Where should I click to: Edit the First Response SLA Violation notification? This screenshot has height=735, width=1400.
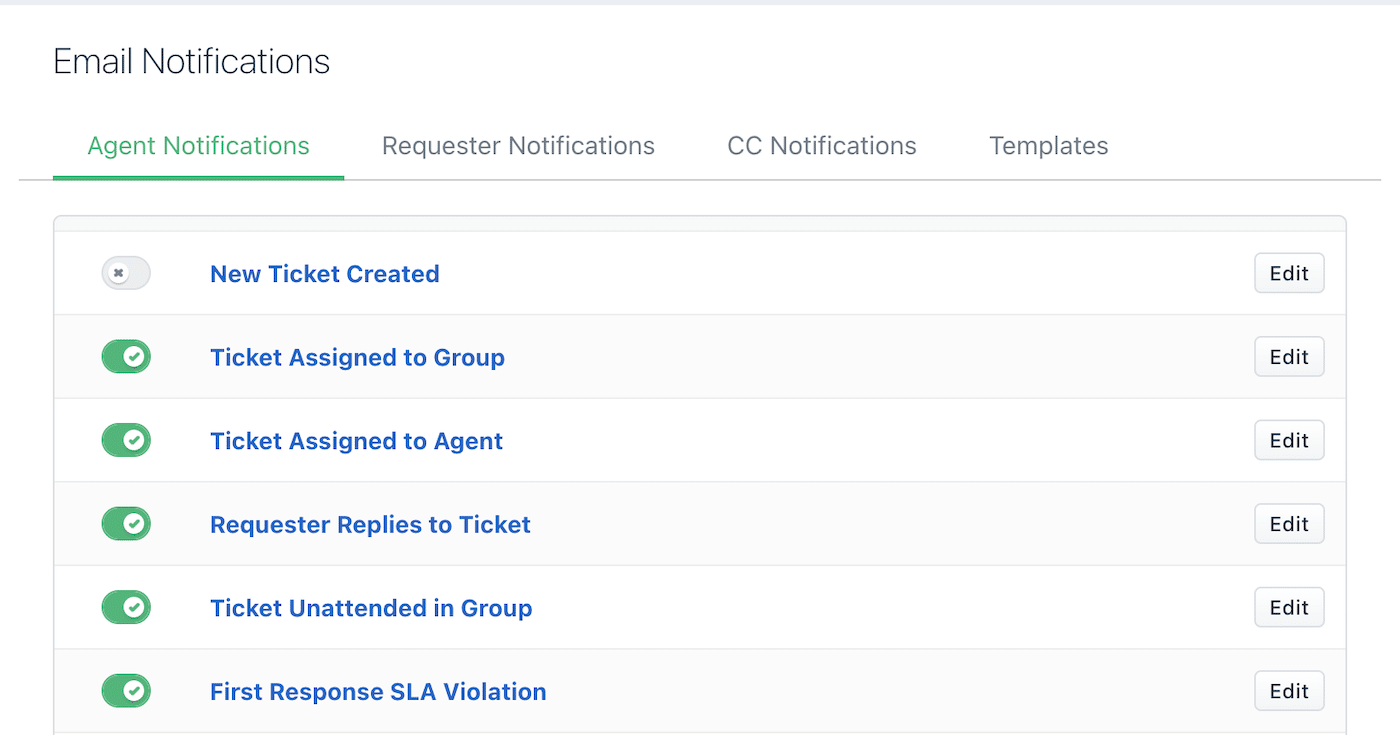[1288, 690]
